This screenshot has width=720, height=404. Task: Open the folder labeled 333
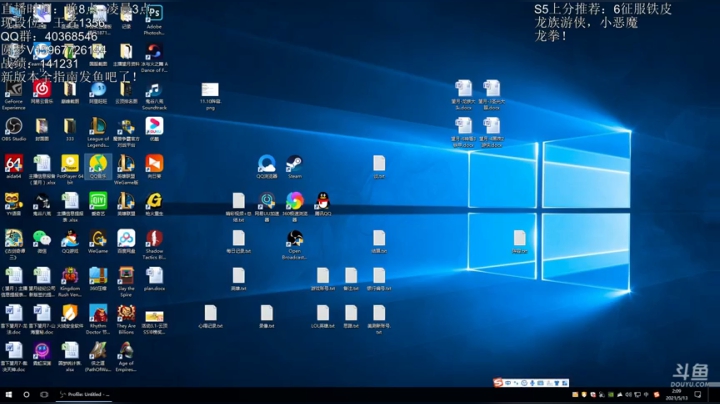click(70, 130)
